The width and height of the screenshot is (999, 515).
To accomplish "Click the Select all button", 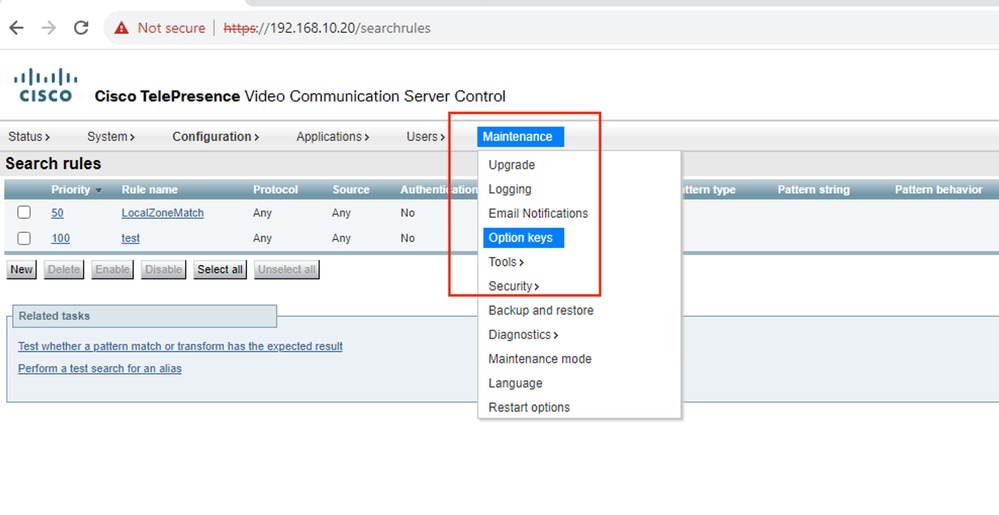I will coord(220,270).
